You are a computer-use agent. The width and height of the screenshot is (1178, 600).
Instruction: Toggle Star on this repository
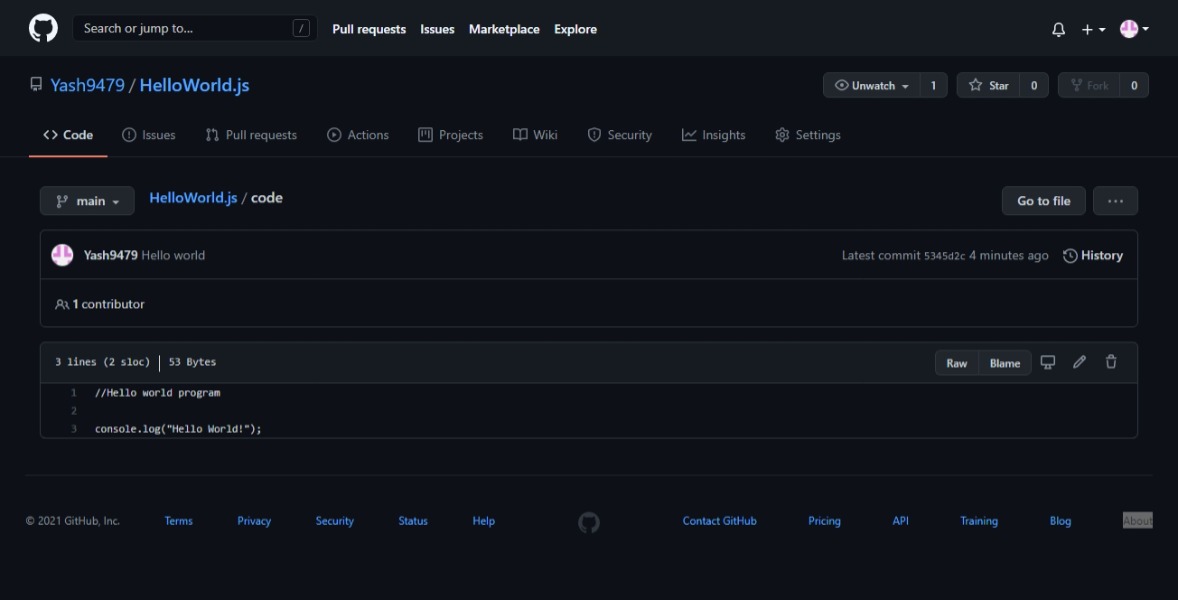pyautogui.click(x=988, y=86)
